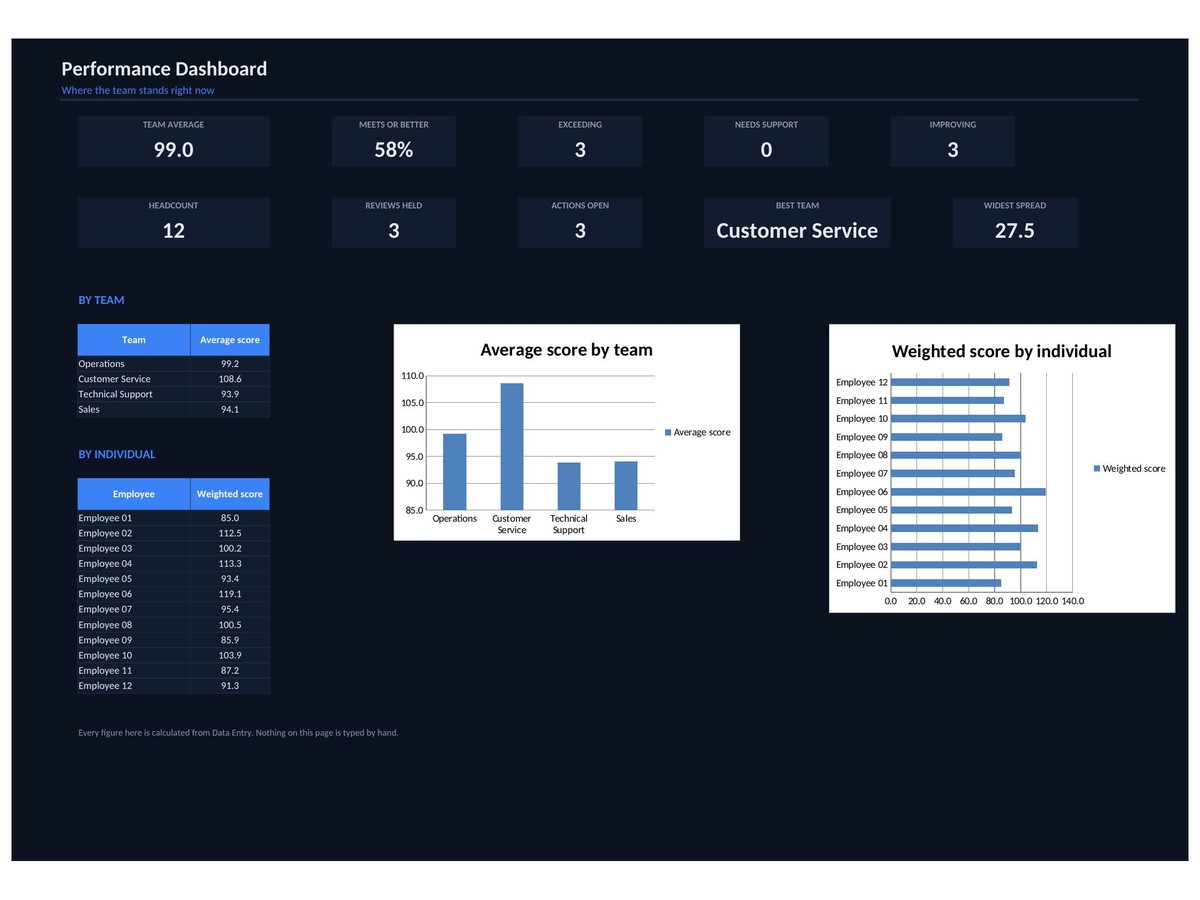Screen dimensions: 1200x900
Task: Select the Headcount 12 card
Action: [173, 222]
